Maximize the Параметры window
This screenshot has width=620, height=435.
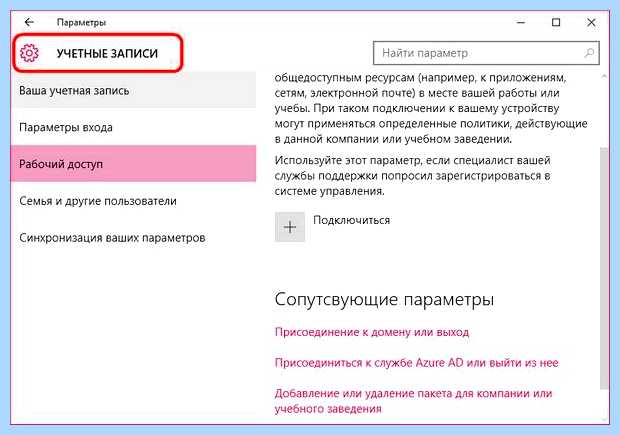coord(556,23)
